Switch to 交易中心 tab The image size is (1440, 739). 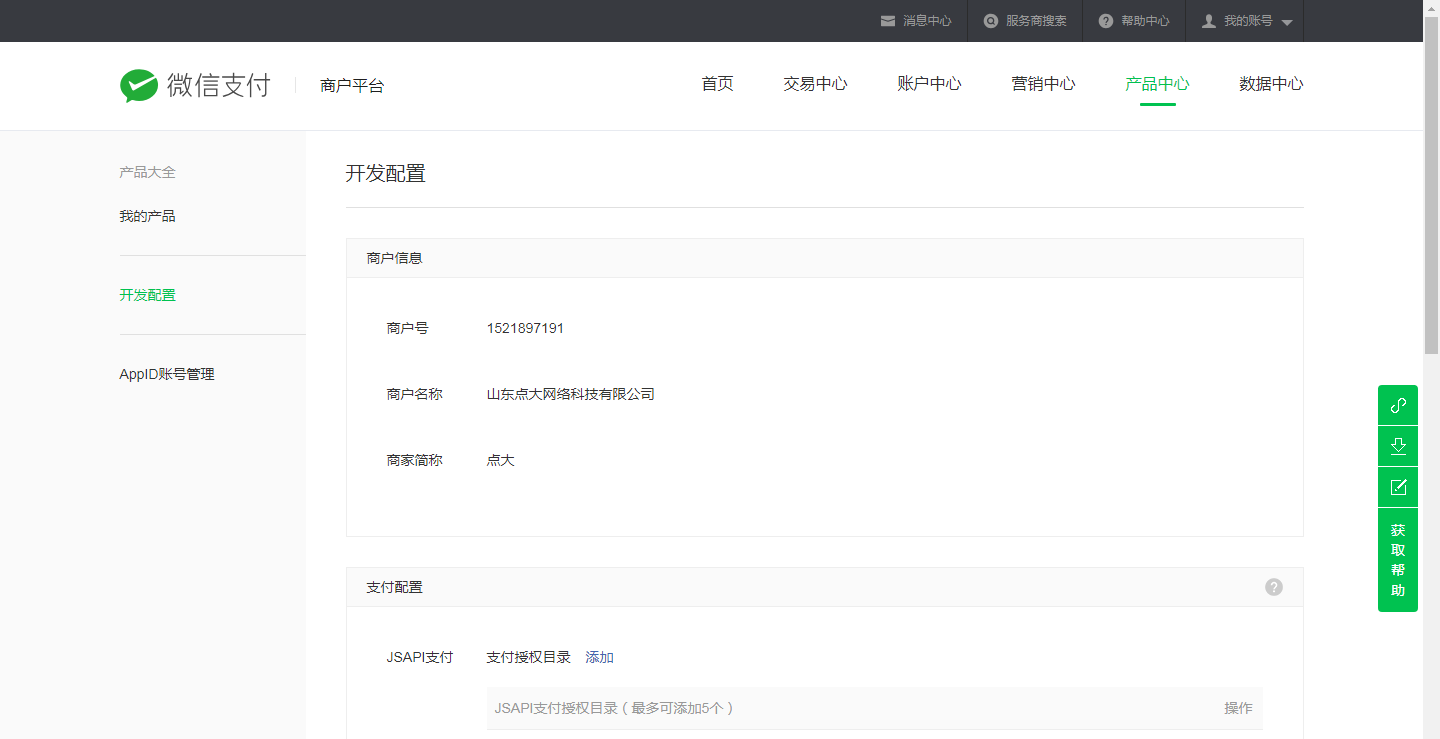tap(815, 84)
